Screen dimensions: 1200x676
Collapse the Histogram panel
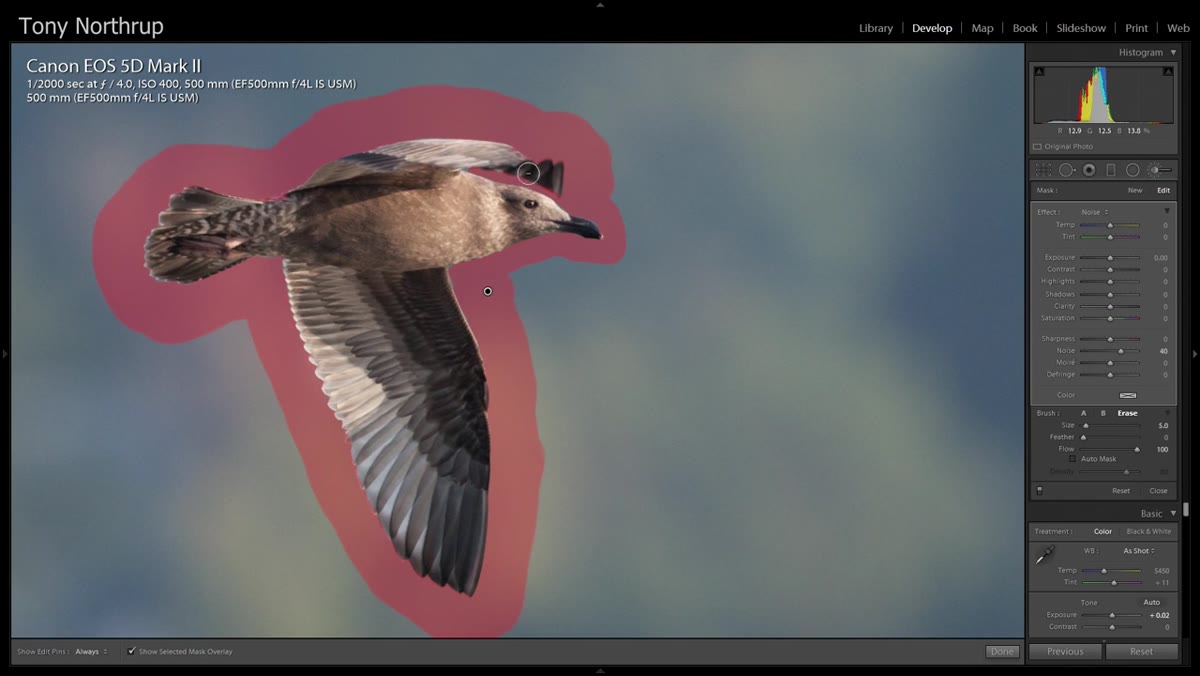pyautogui.click(x=1174, y=52)
